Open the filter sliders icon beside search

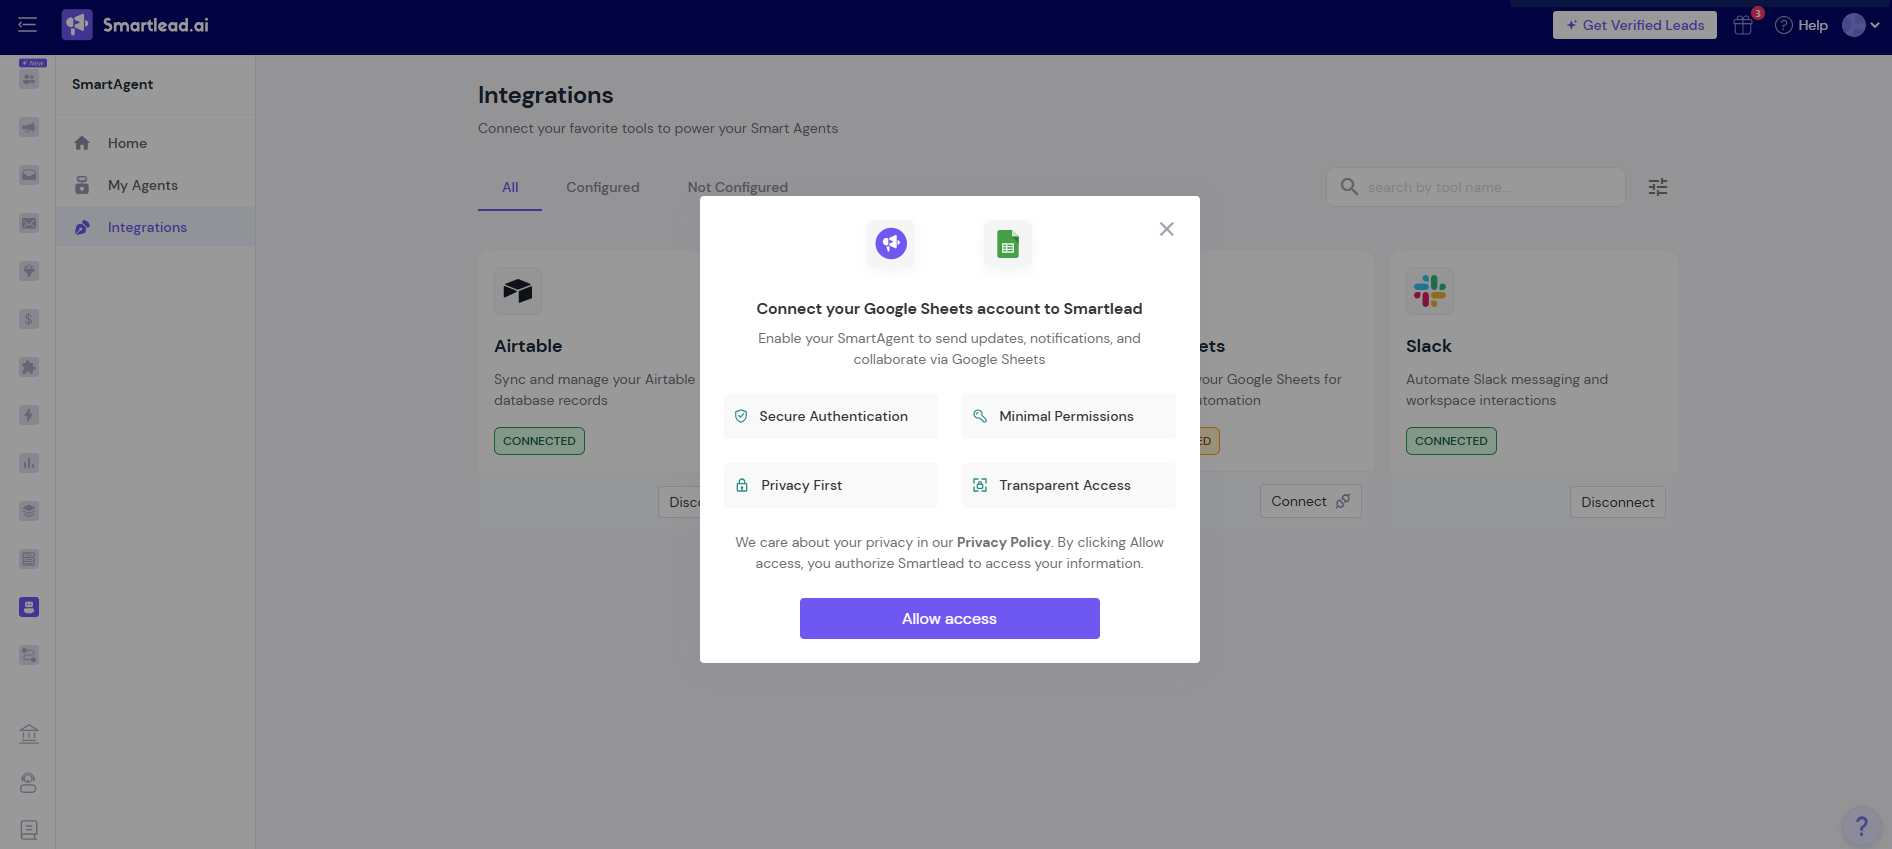(x=1658, y=187)
